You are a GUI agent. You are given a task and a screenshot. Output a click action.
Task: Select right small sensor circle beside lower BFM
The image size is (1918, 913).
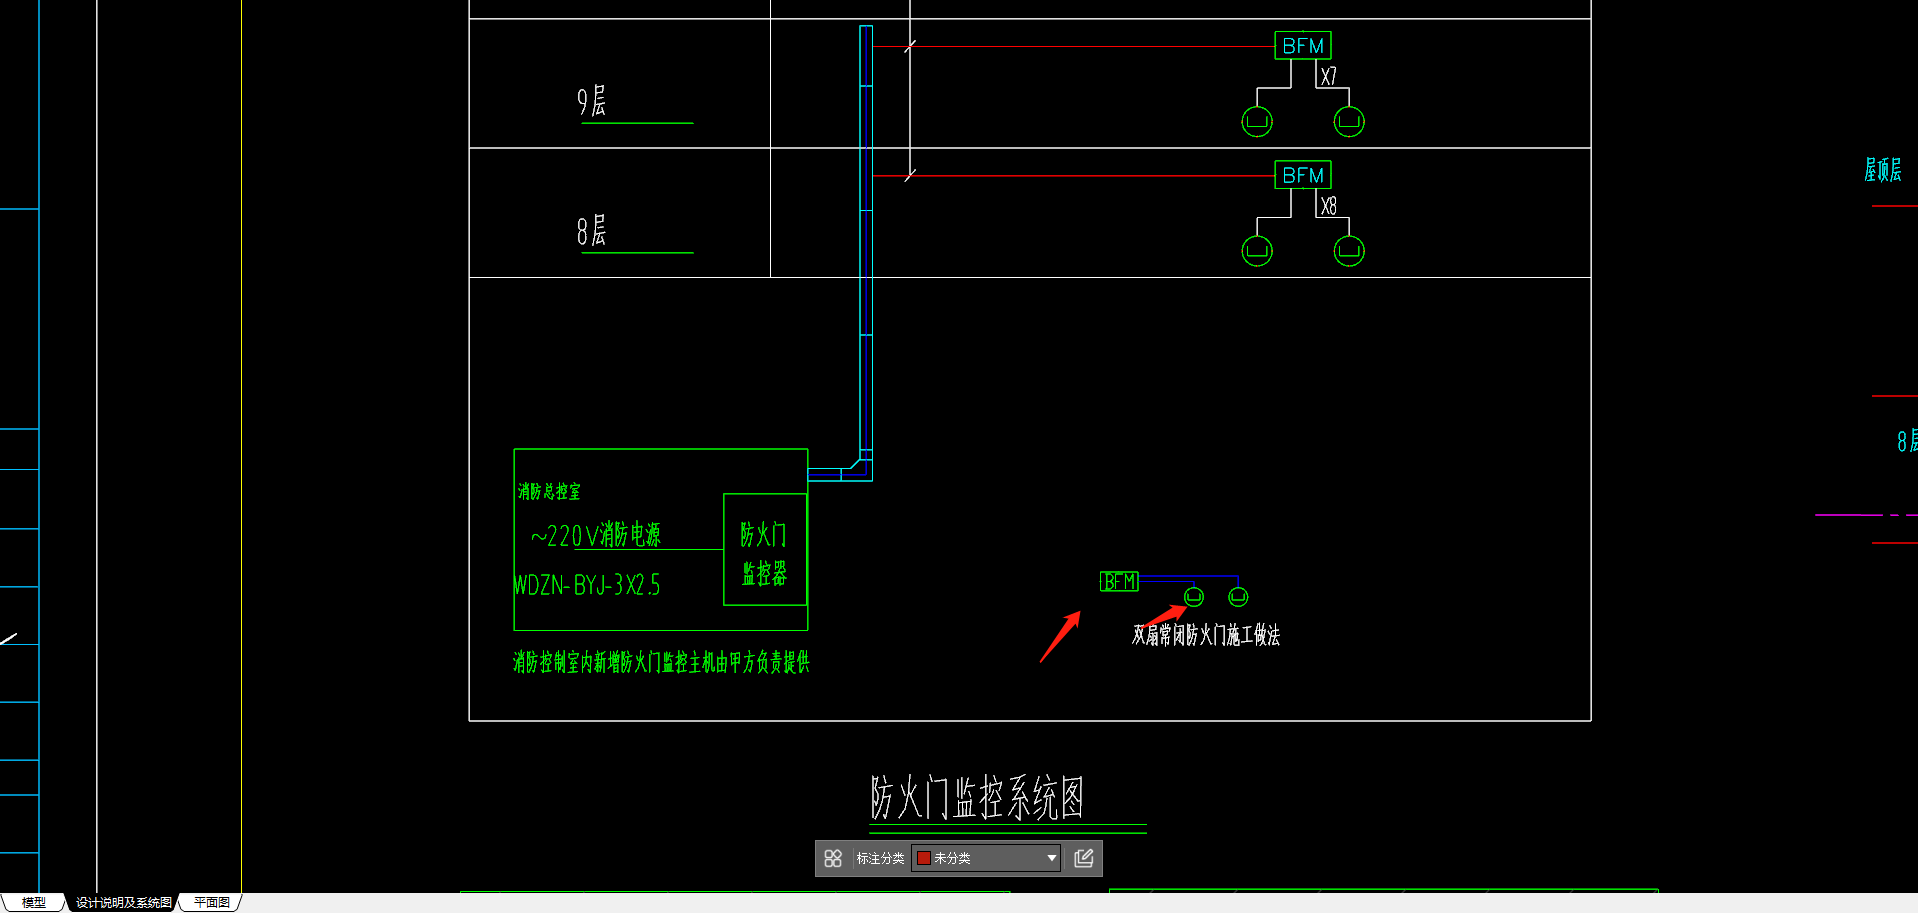point(1238,597)
